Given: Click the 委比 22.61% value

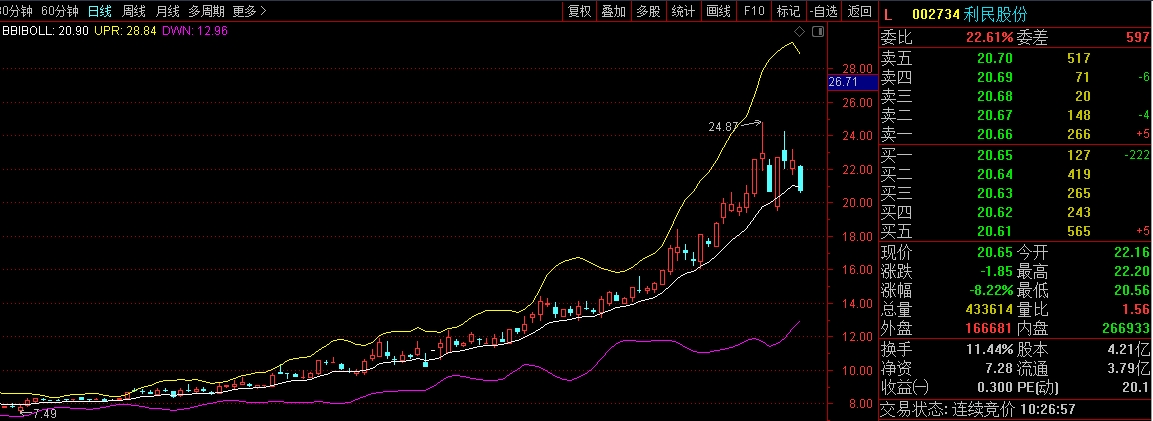Looking at the screenshot, I should coord(987,39).
